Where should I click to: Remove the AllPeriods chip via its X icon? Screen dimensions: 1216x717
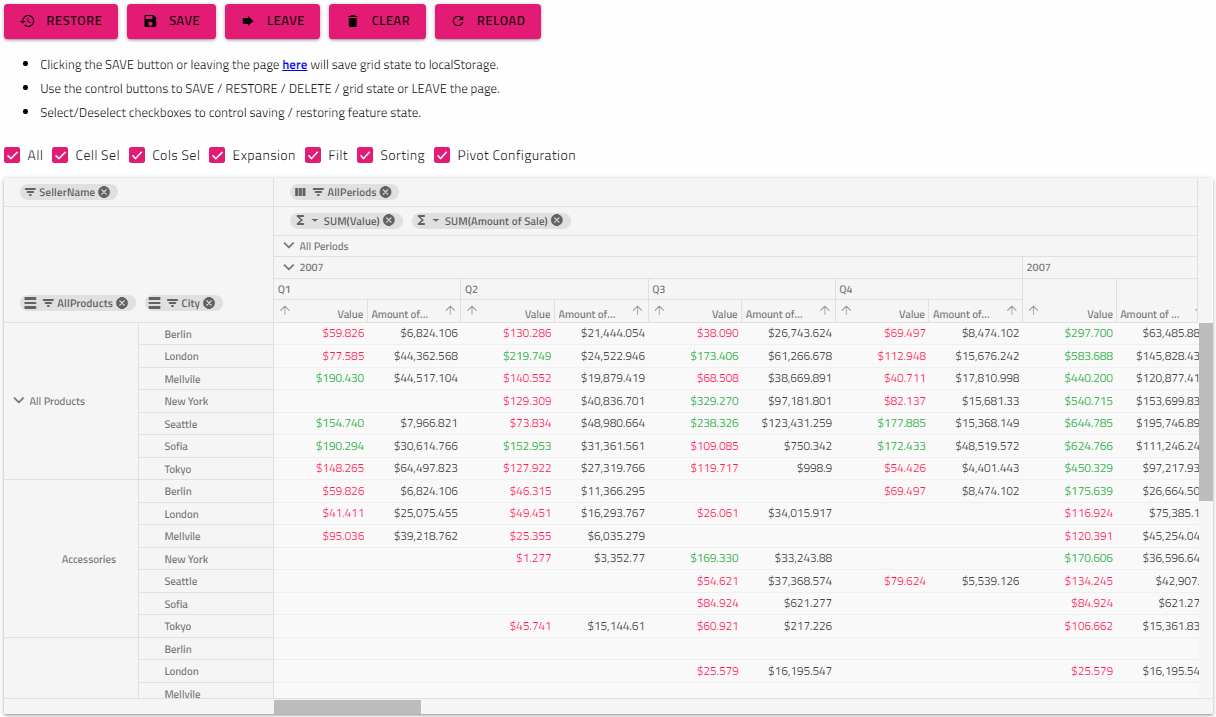click(x=386, y=191)
